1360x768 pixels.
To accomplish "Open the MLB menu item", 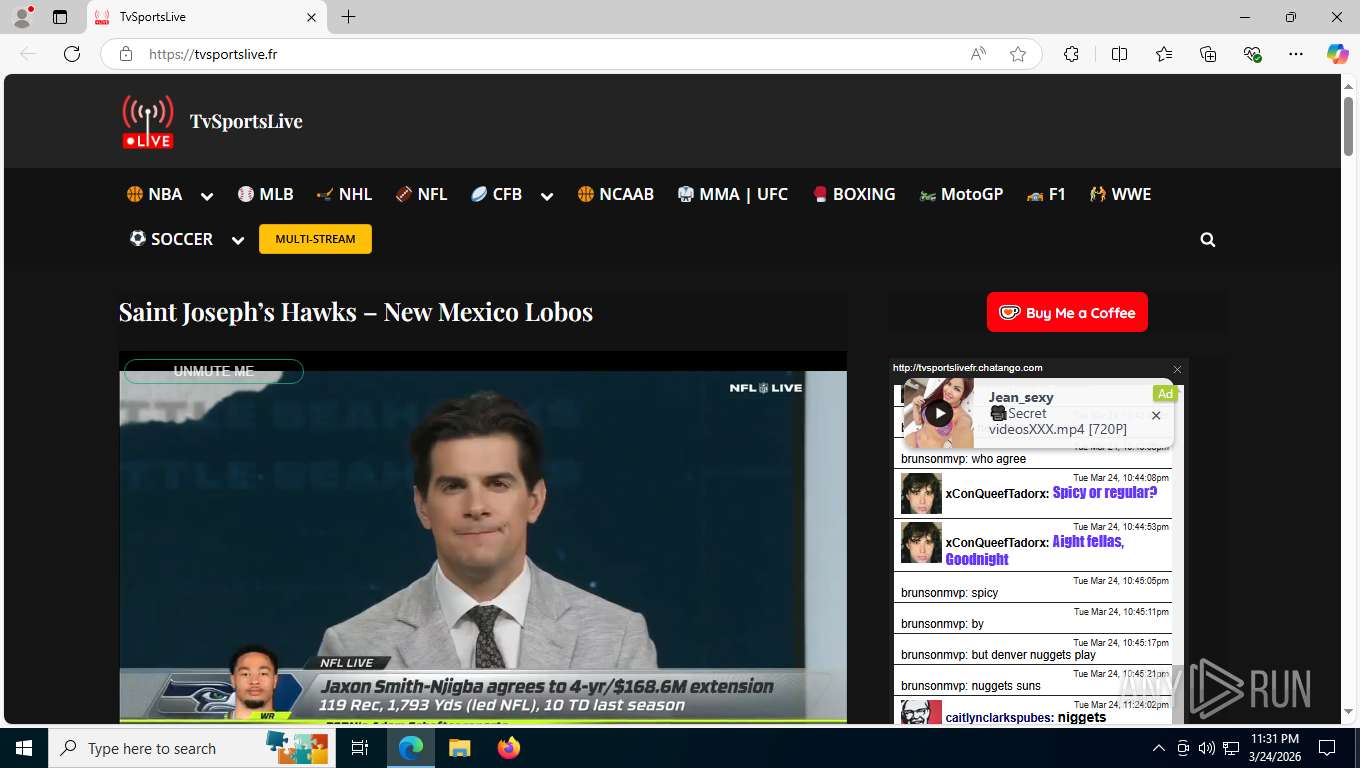I will point(266,194).
